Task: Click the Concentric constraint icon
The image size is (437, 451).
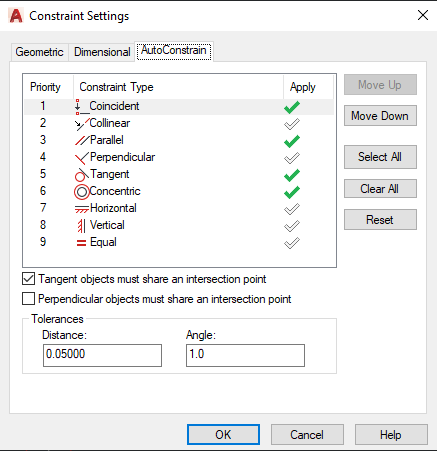Action: click(82, 192)
